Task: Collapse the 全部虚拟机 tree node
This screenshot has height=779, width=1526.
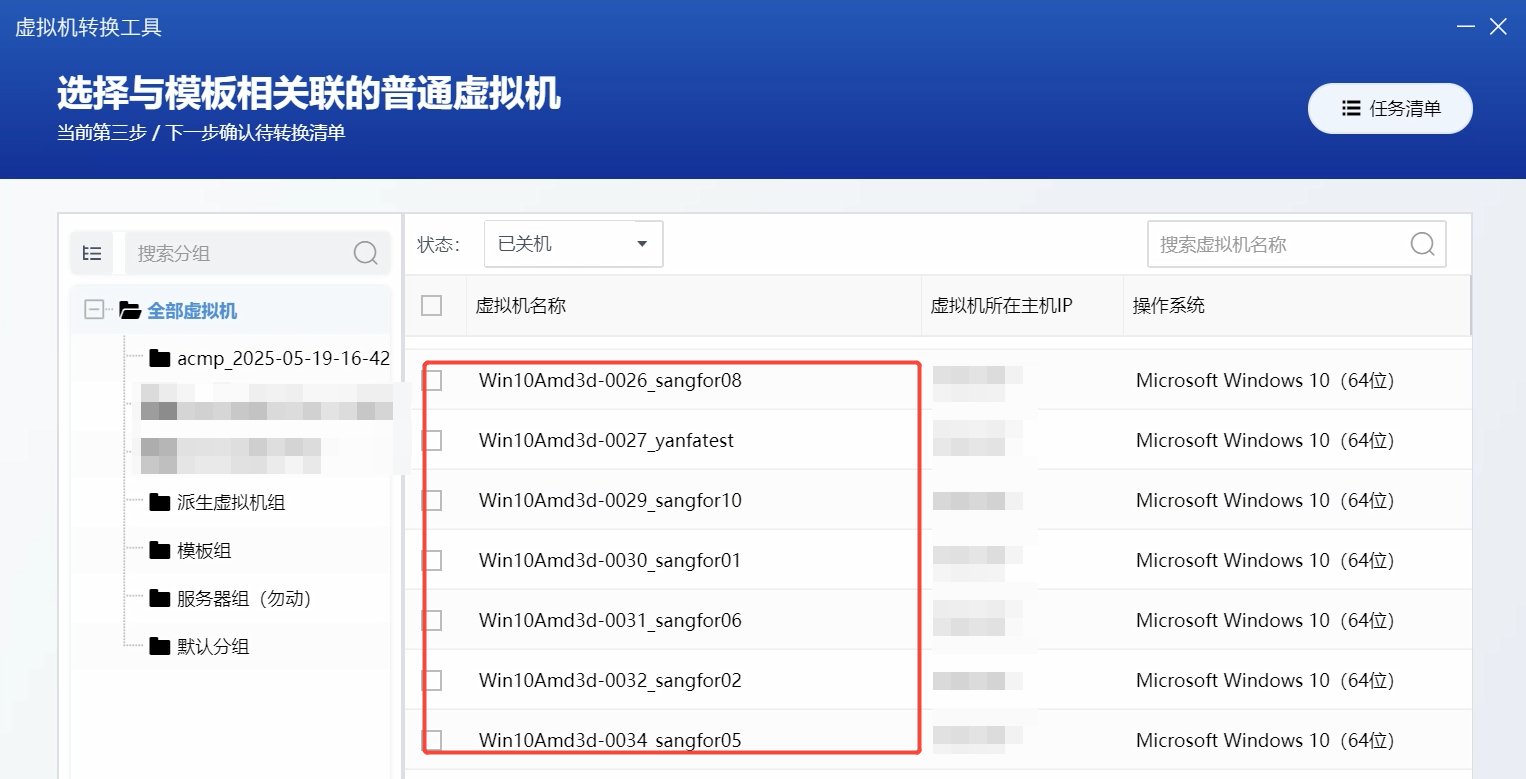Action: [x=94, y=310]
